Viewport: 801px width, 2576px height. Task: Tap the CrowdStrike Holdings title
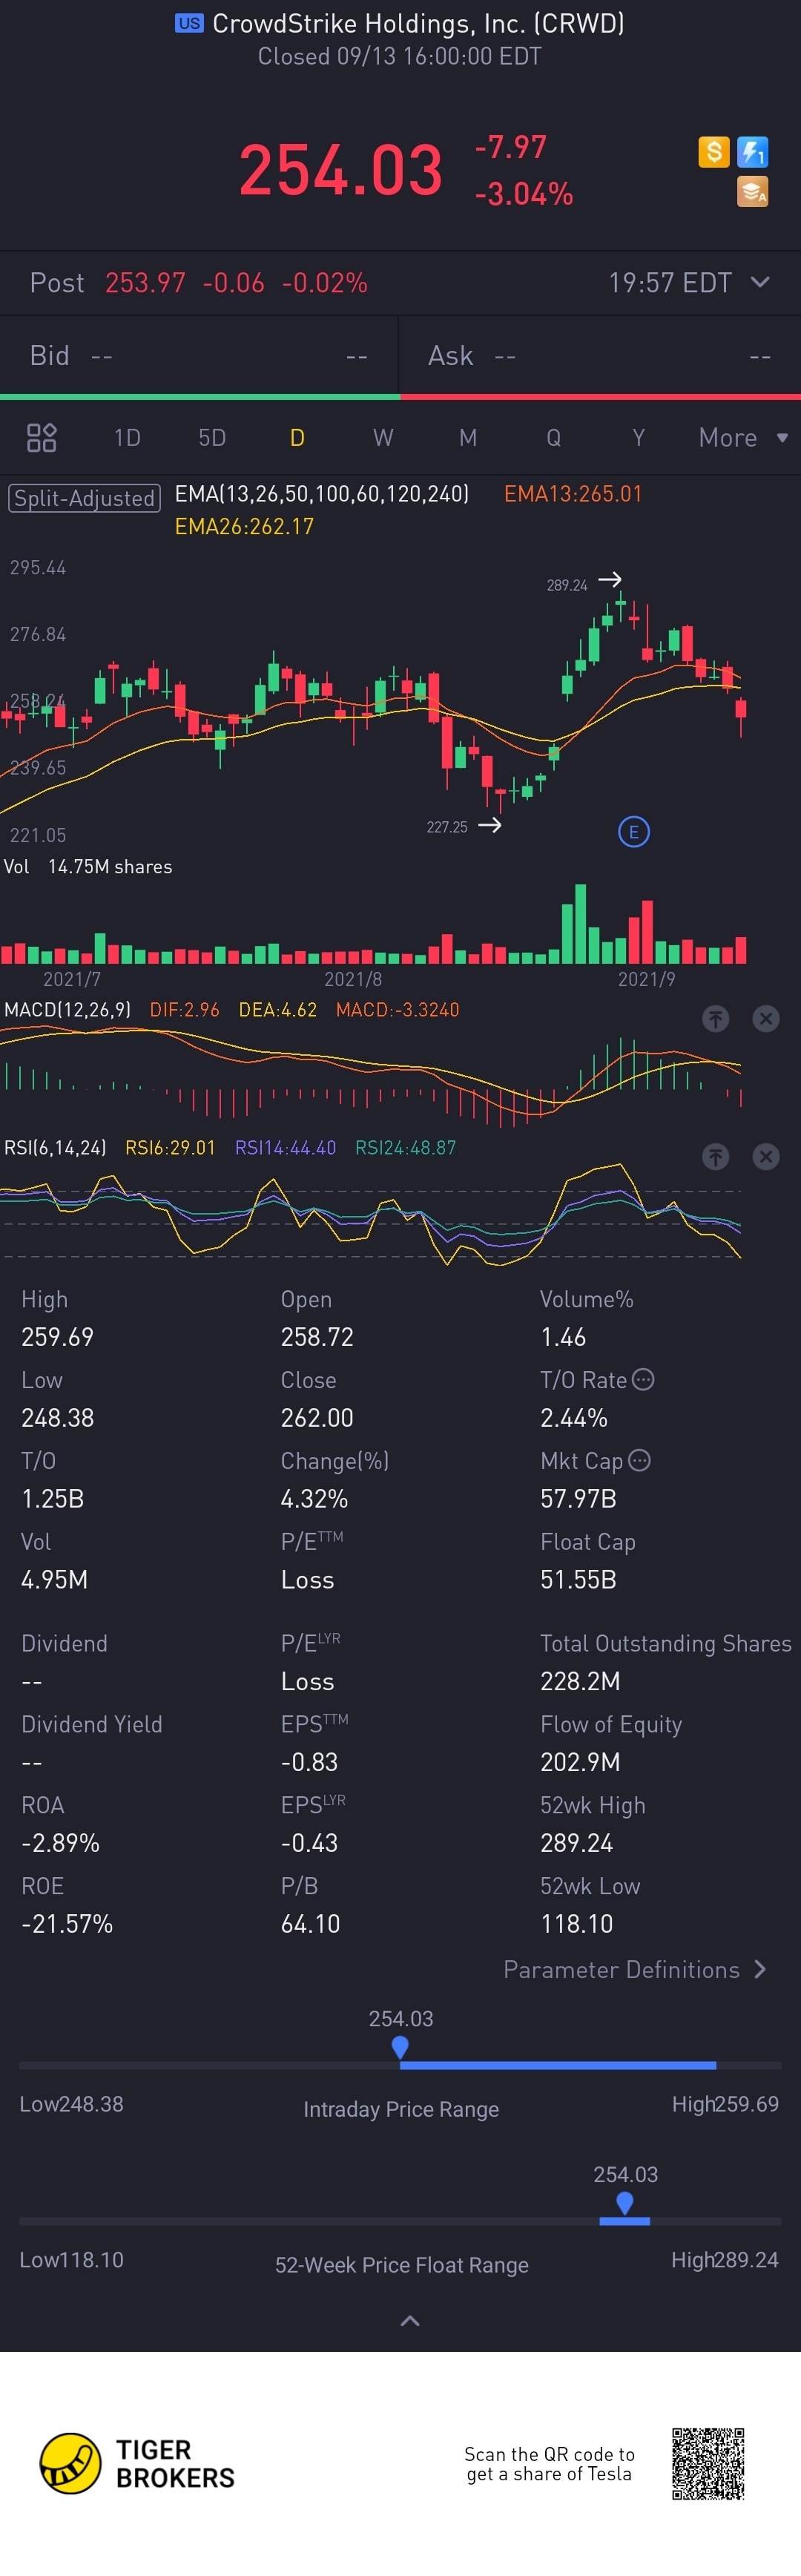418,23
